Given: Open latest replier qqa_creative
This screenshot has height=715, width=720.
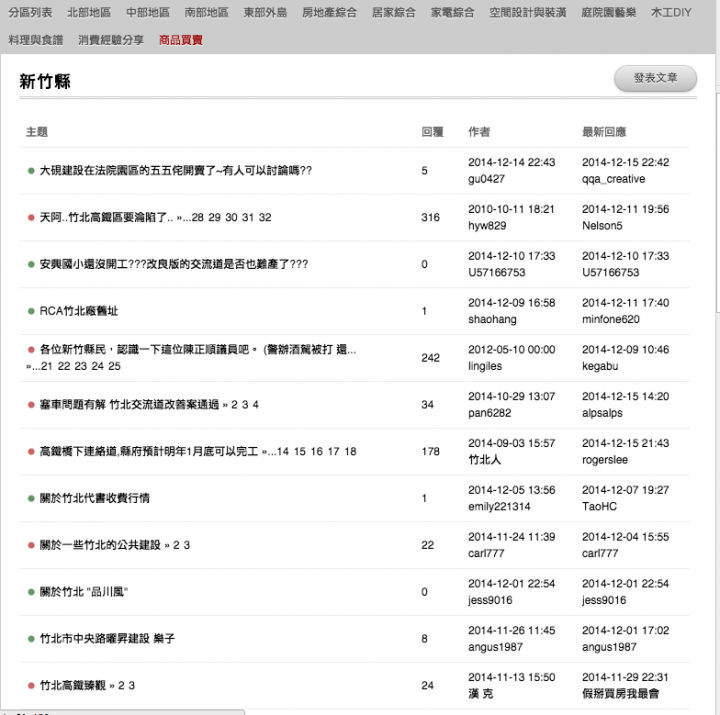Looking at the screenshot, I should [613, 179].
